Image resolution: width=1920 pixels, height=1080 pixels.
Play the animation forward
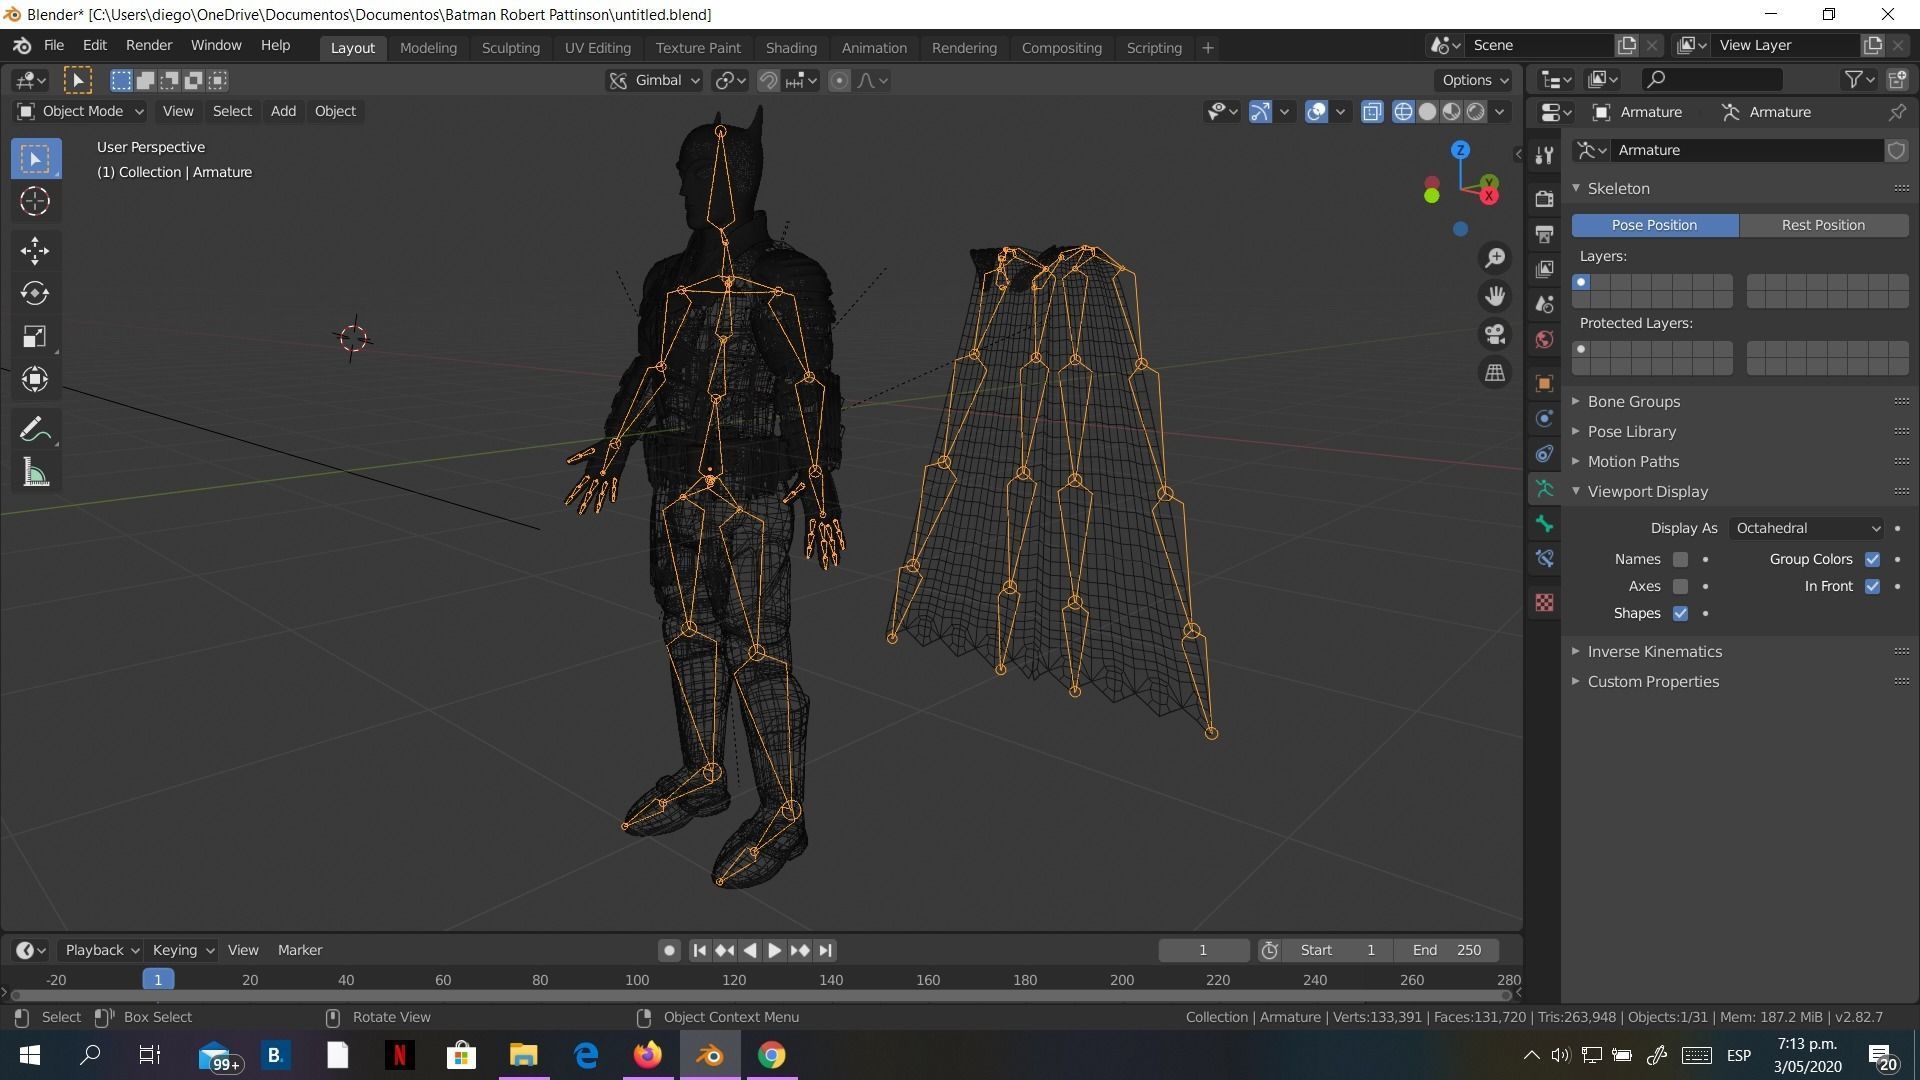775,950
